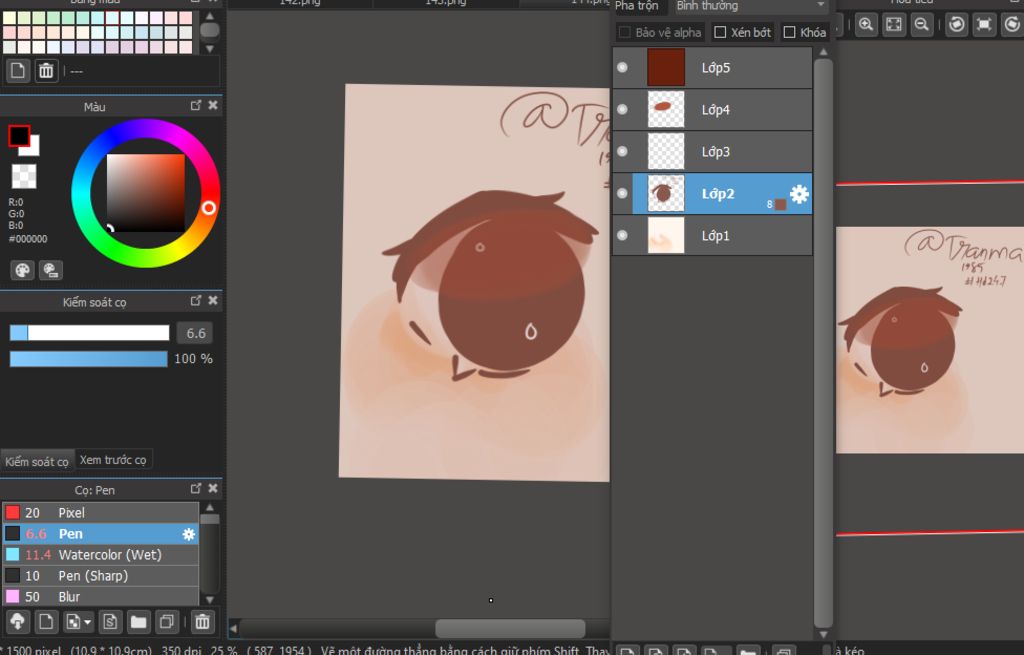Click the layer list up arrow
This screenshot has height=655, width=1024.
click(x=824, y=52)
